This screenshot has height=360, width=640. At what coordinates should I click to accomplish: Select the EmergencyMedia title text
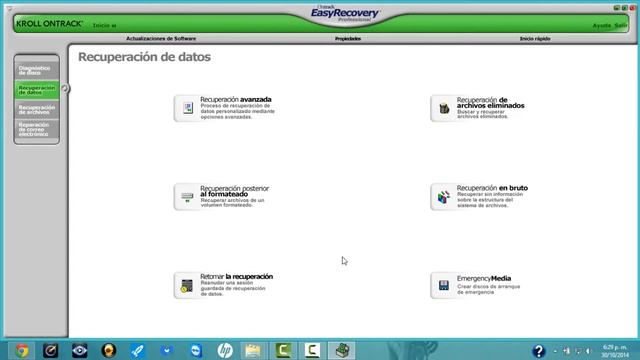coord(484,278)
